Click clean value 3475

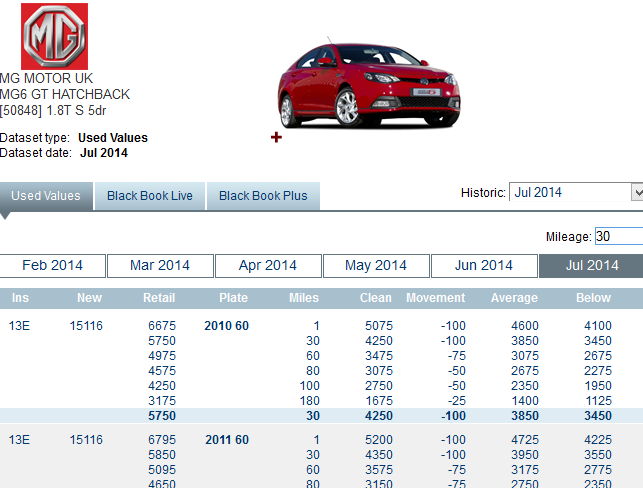pos(379,356)
